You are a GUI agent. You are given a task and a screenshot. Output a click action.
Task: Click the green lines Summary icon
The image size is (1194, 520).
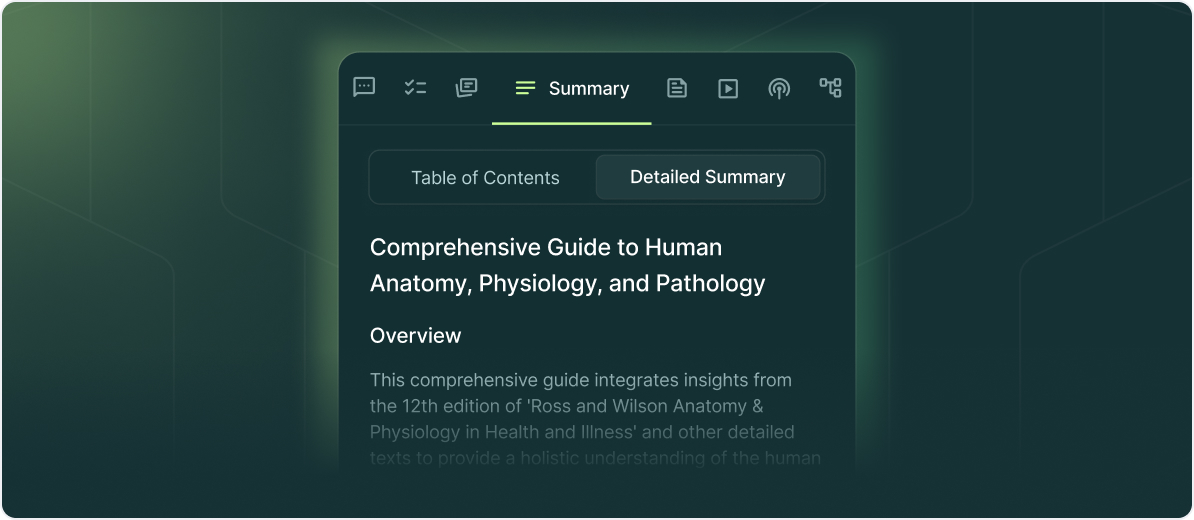click(525, 88)
